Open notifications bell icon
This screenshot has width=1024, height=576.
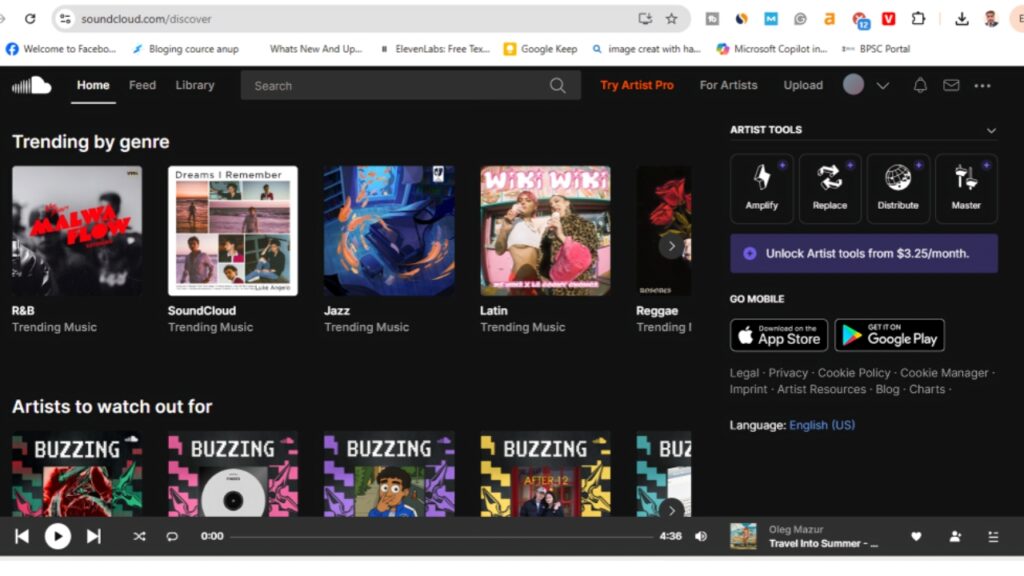pyautogui.click(x=920, y=85)
